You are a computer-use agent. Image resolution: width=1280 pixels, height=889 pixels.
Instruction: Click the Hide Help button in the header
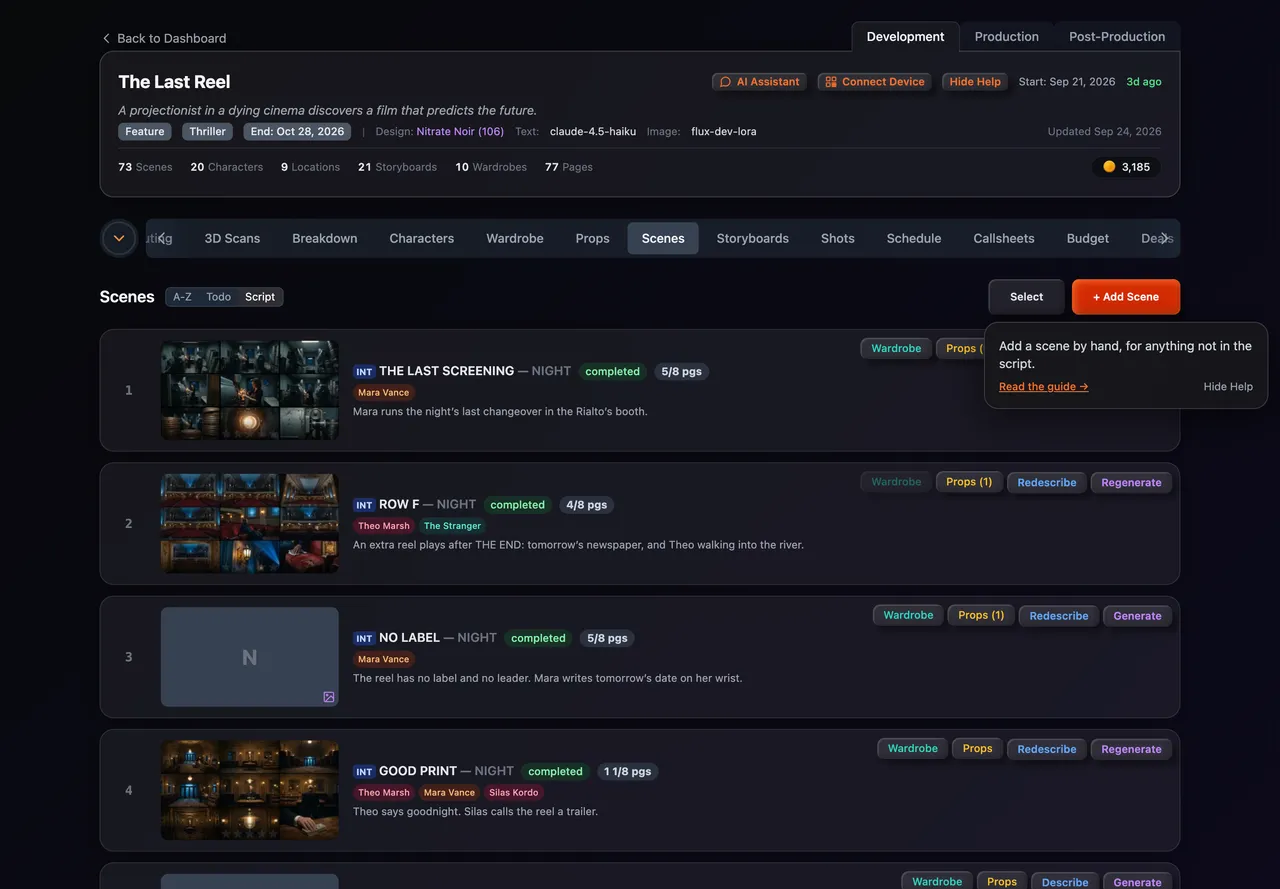(x=975, y=82)
